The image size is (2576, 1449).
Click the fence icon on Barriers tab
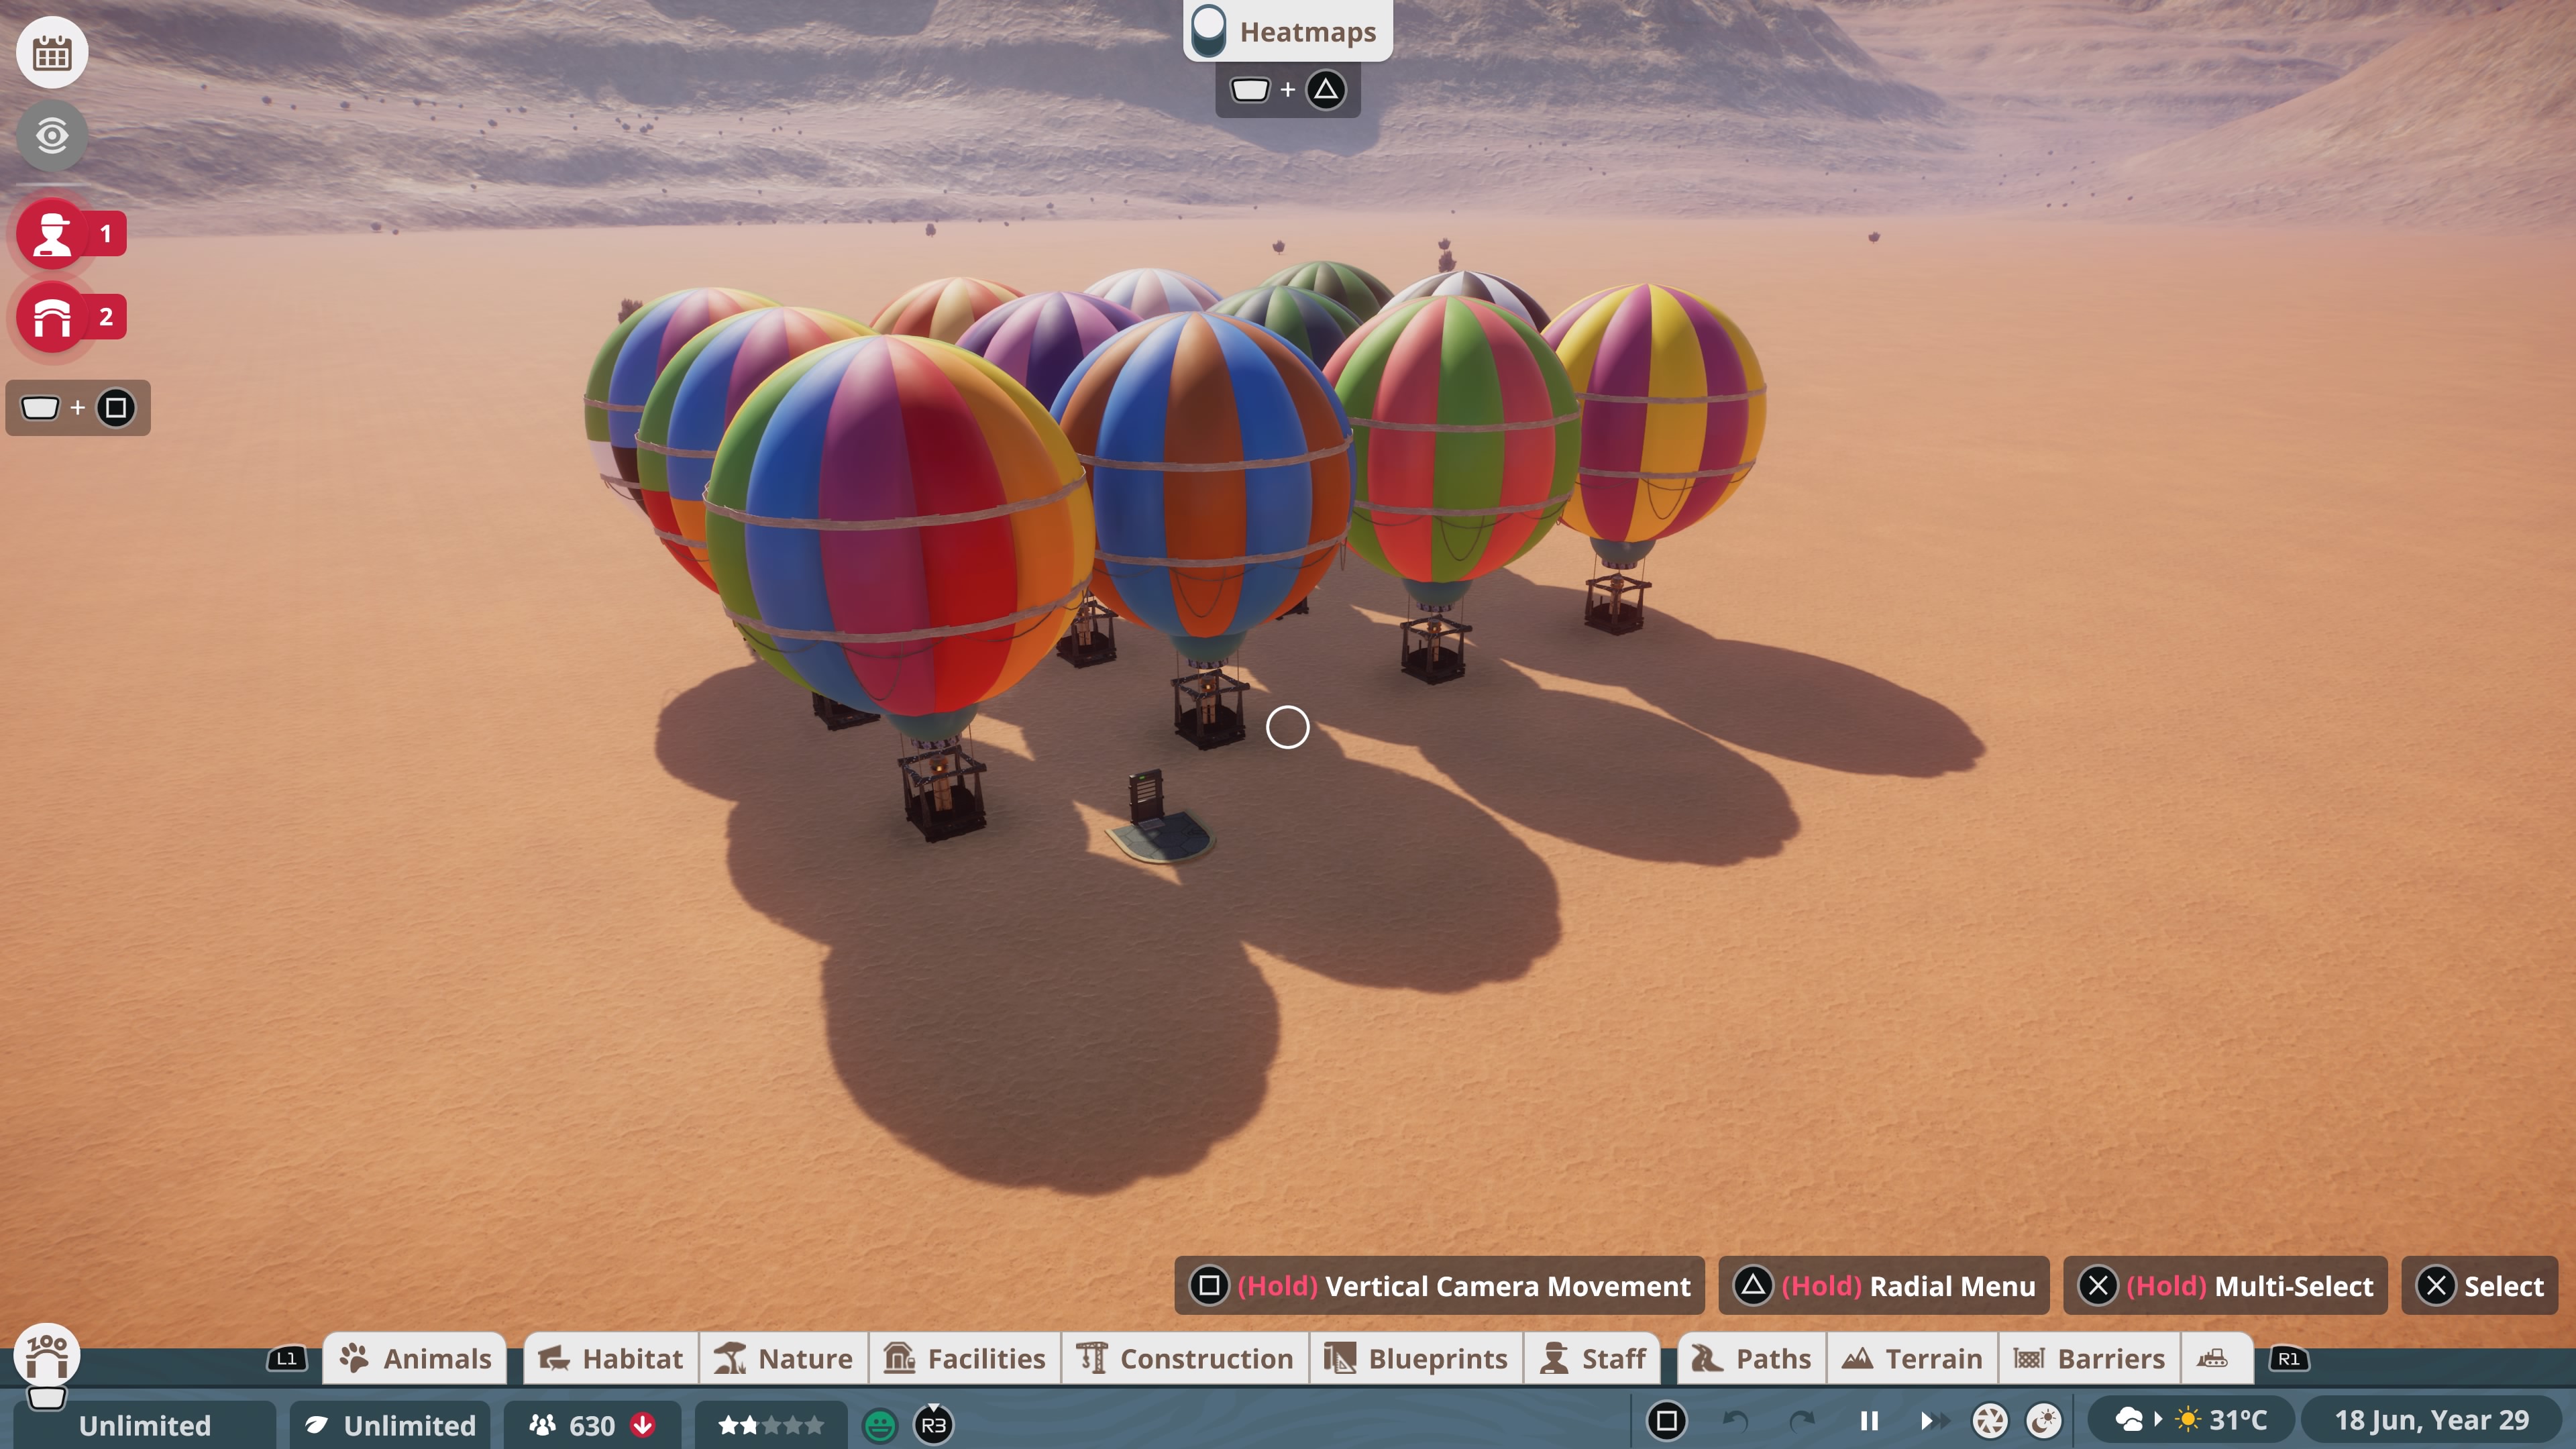click(x=2029, y=1358)
